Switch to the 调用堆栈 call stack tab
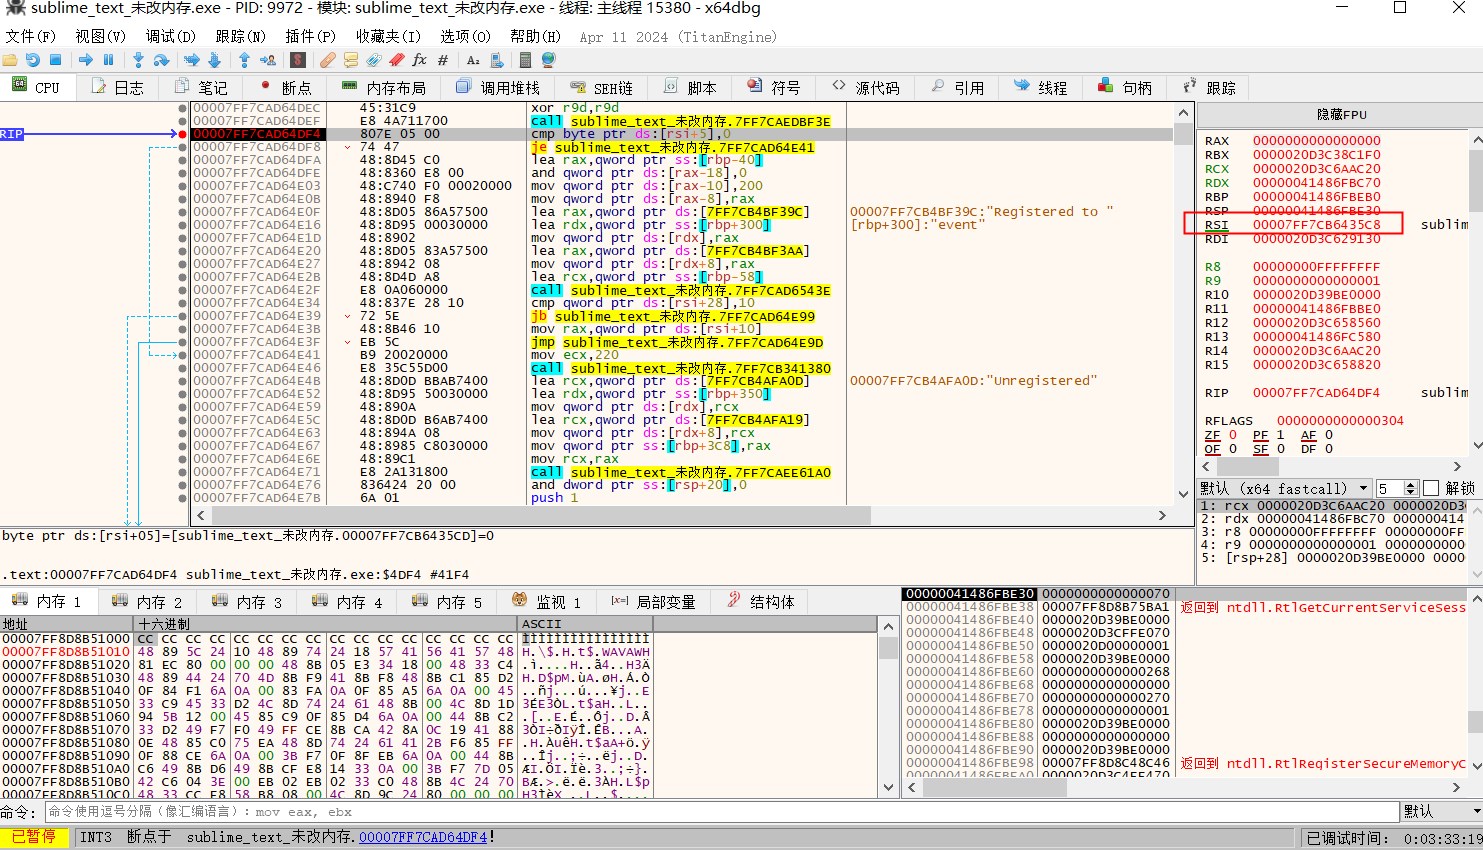The width and height of the screenshot is (1483, 850). [498, 87]
